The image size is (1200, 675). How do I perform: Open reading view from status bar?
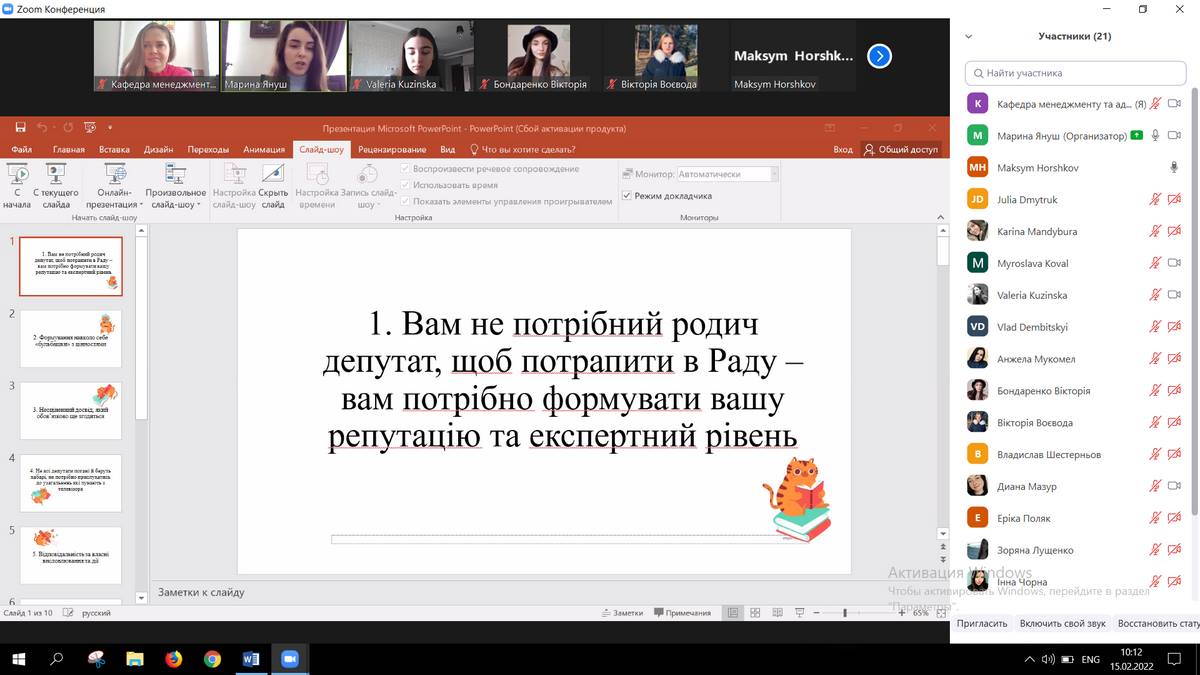point(775,613)
